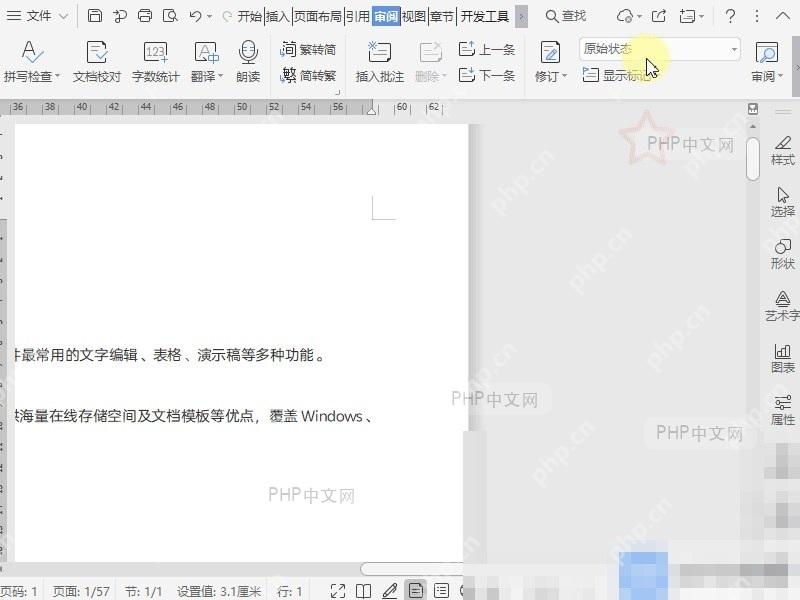This screenshot has height=600, width=800.
Task: Click the horizontal scrollbar thumb
Action: [x=411, y=568]
